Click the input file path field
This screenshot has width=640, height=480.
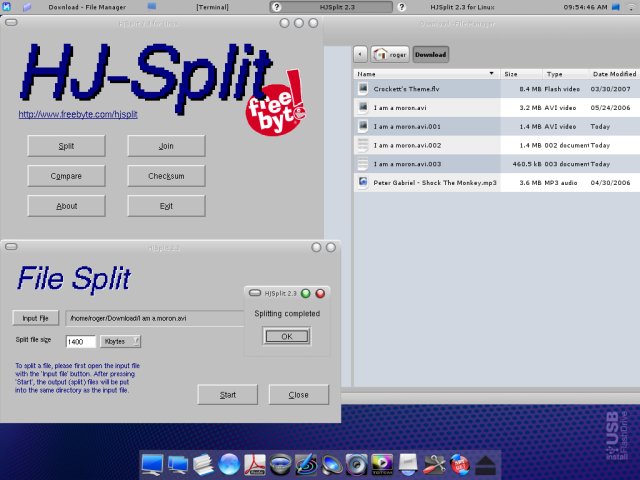pos(155,318)
